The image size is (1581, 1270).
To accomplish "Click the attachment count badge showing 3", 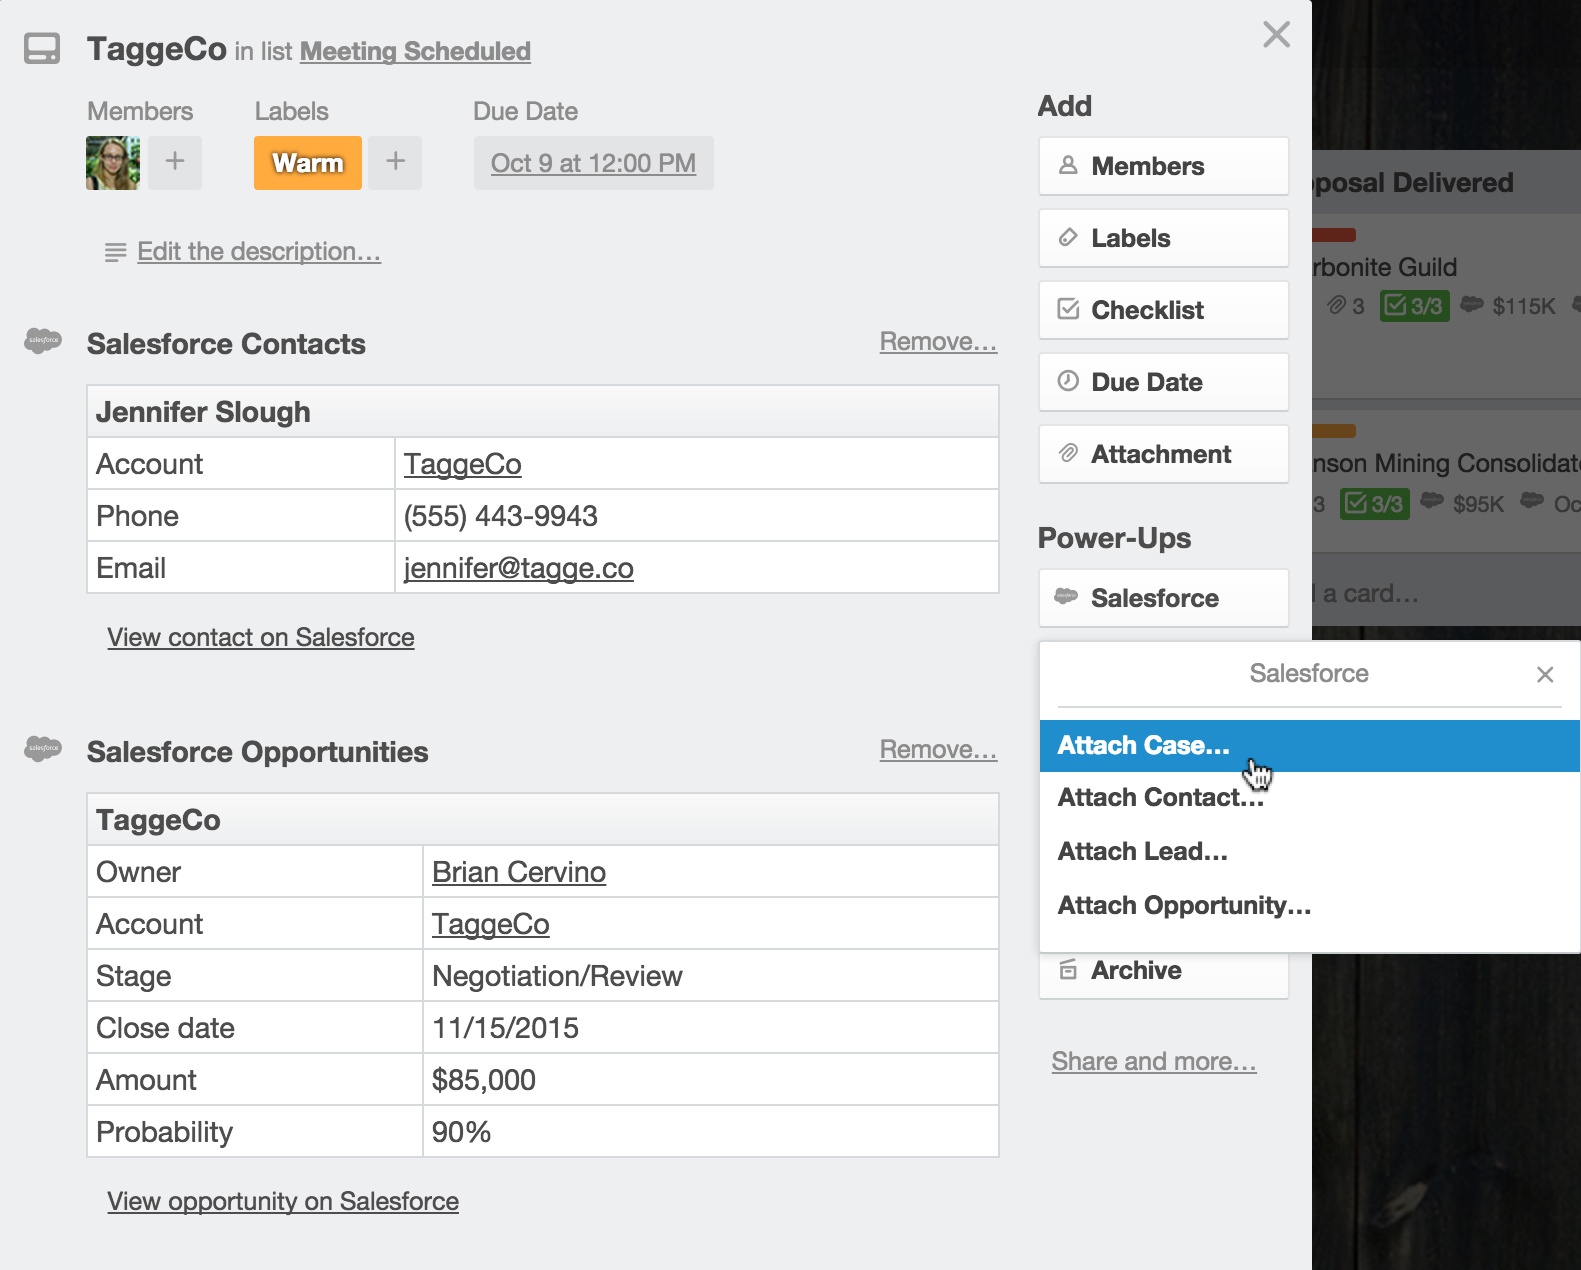I will [x=1345, y=306].
